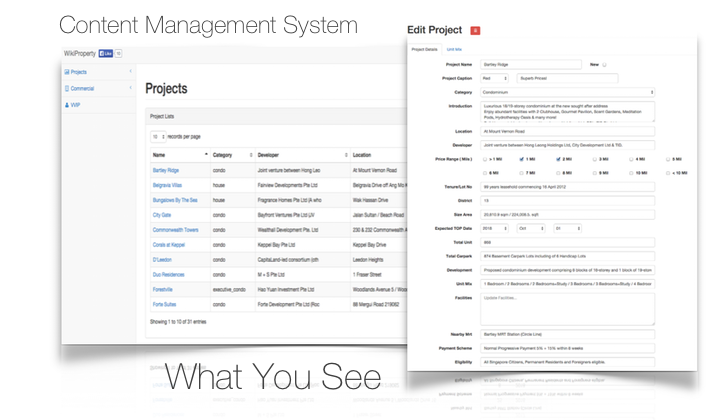The height and width of the screenshot is (420, 720).
Task: Switch to the Unit Mix tab
Action: (454, 48)
